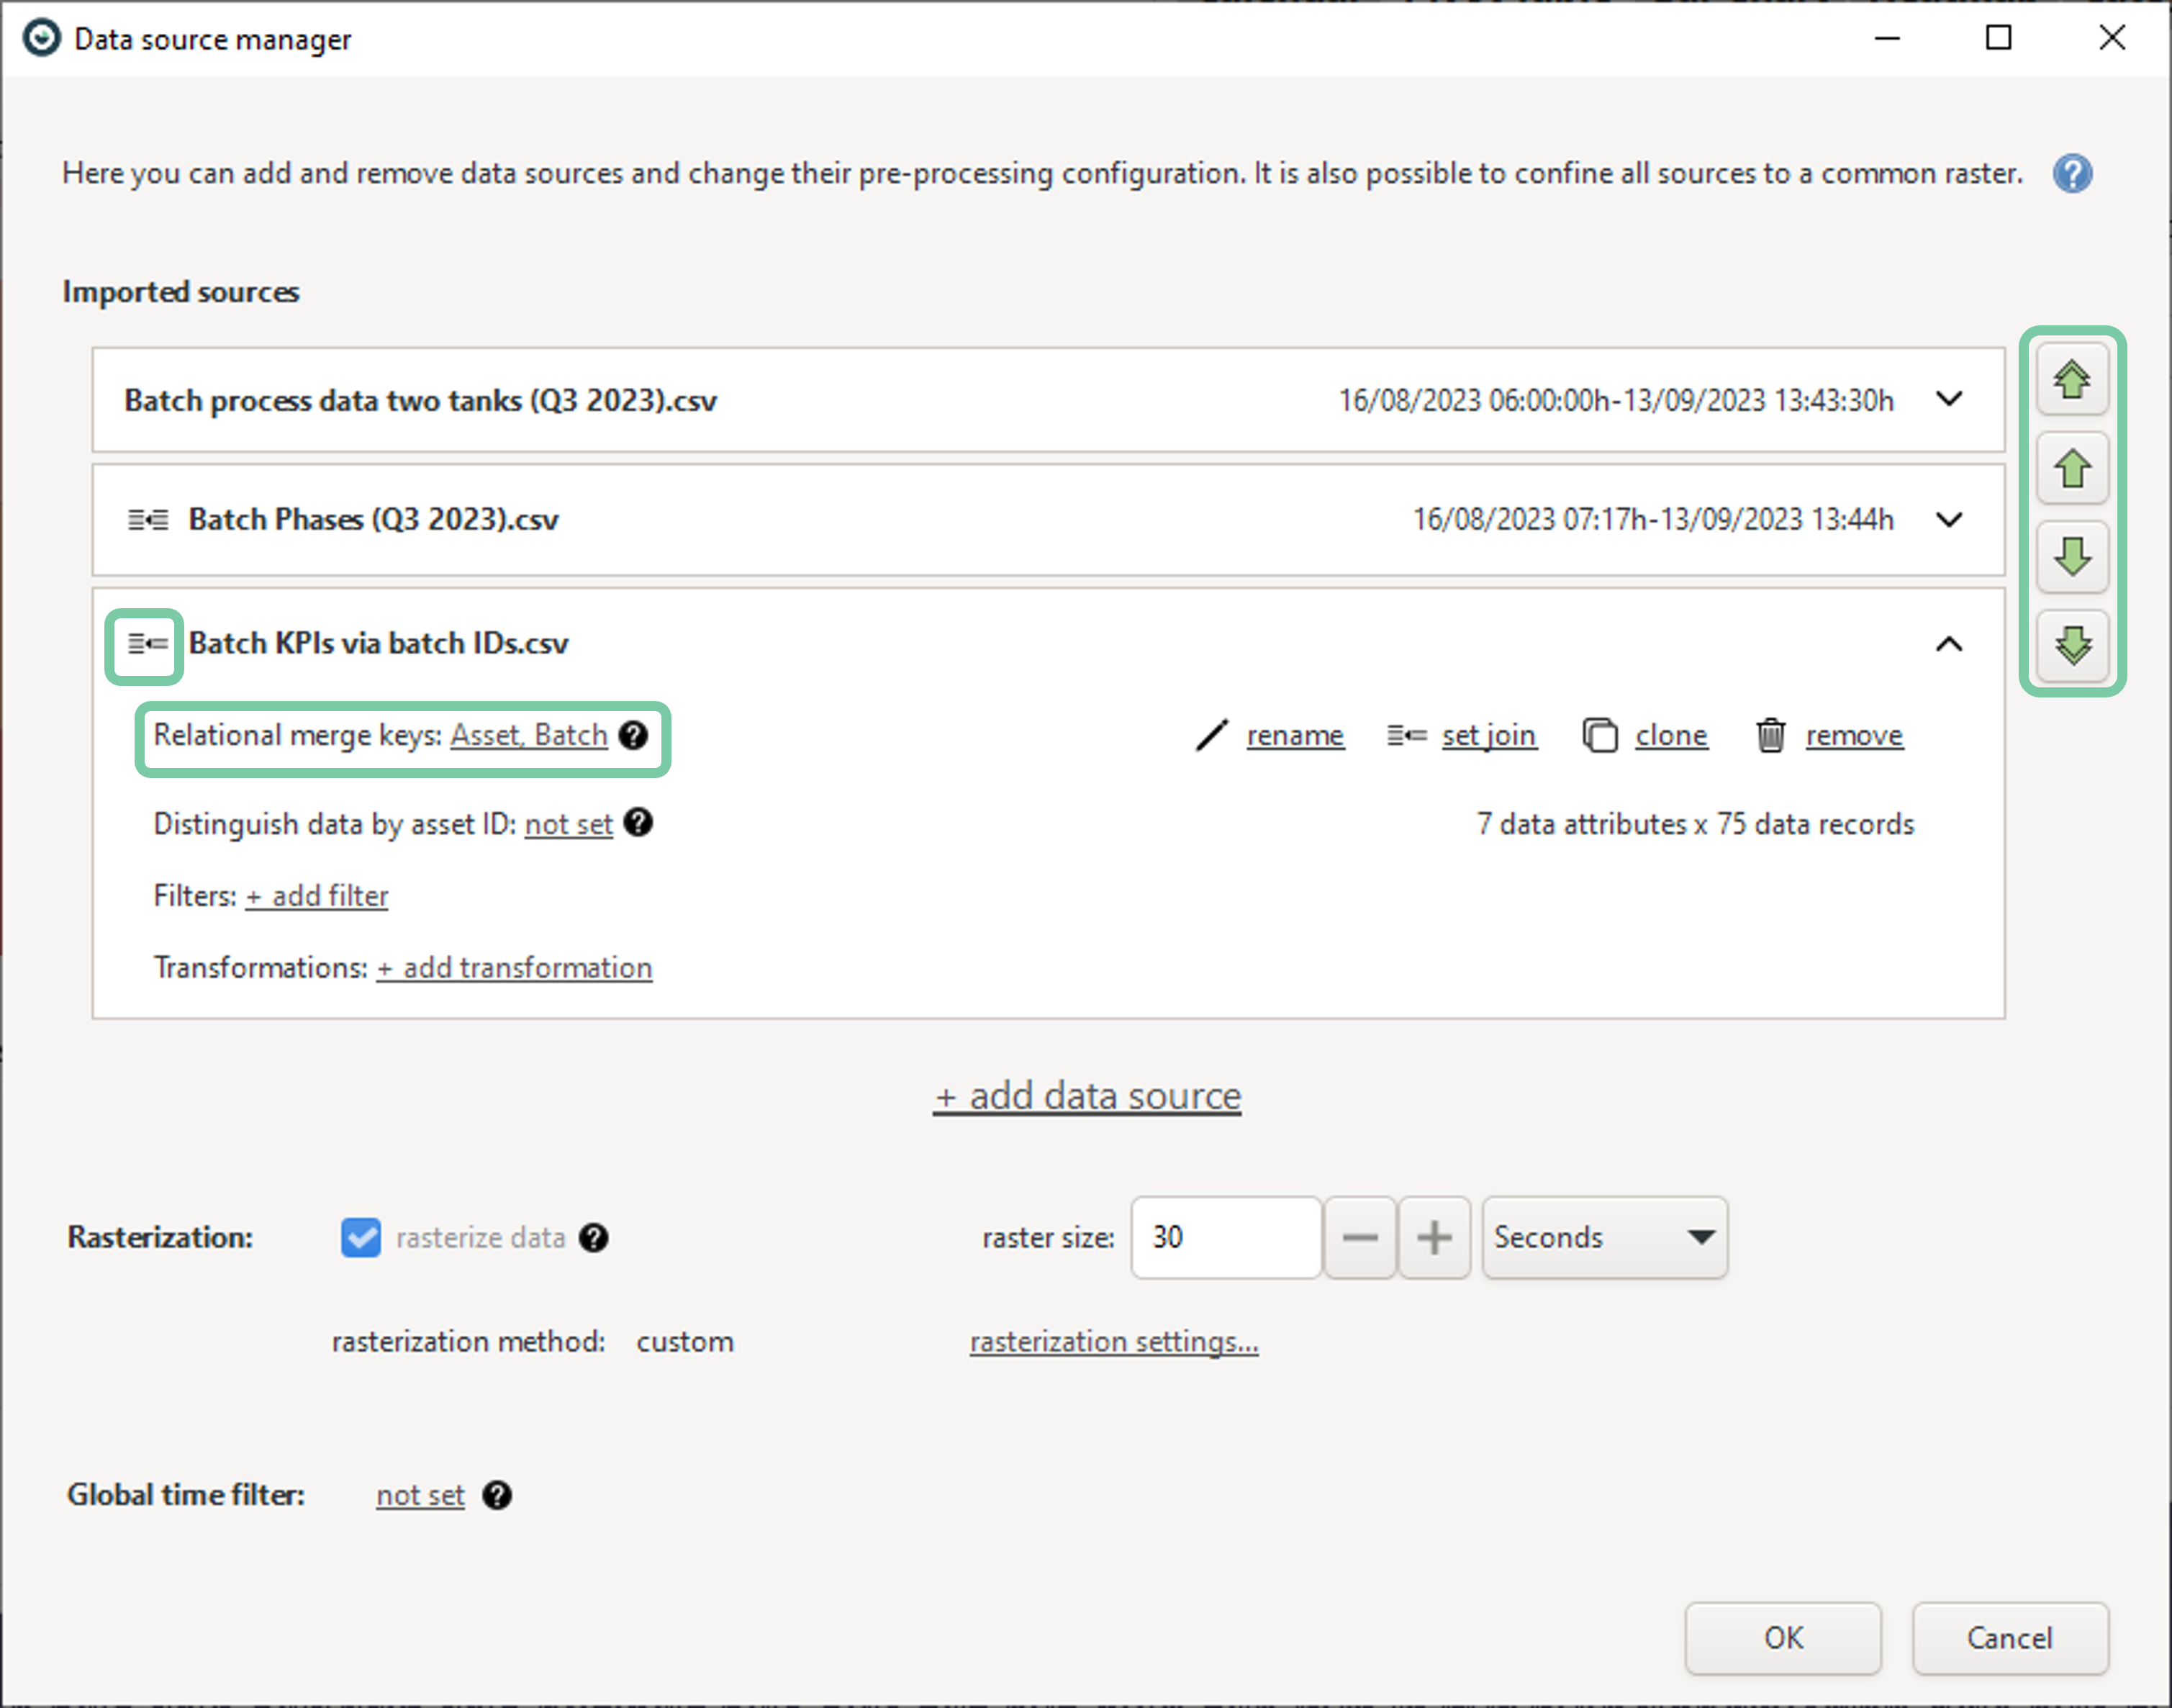This screenshot has width=2172, height=1708.
Task: Move selected source to the bottom
Action: 2072,646
